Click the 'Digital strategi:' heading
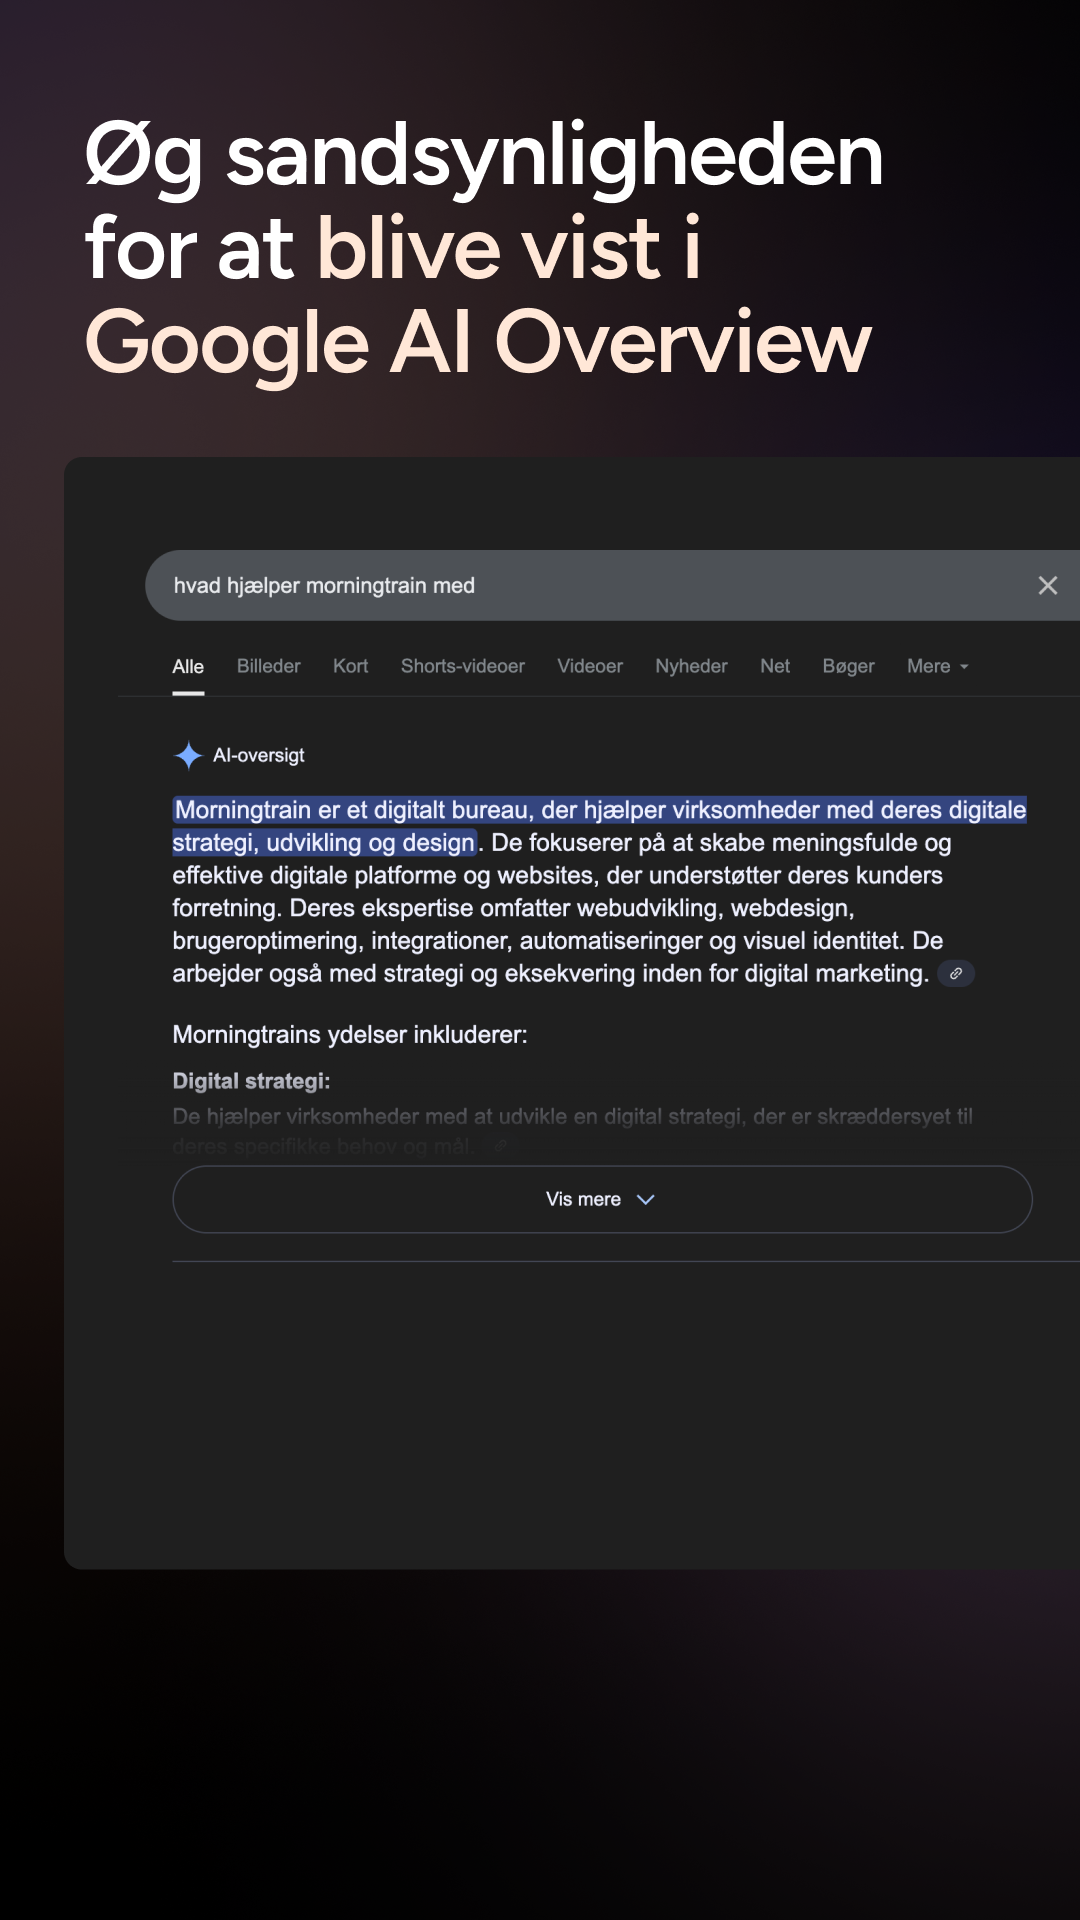Image resolution: width=1080 pixels, height=1920 pixels. tap(251, 1082)
